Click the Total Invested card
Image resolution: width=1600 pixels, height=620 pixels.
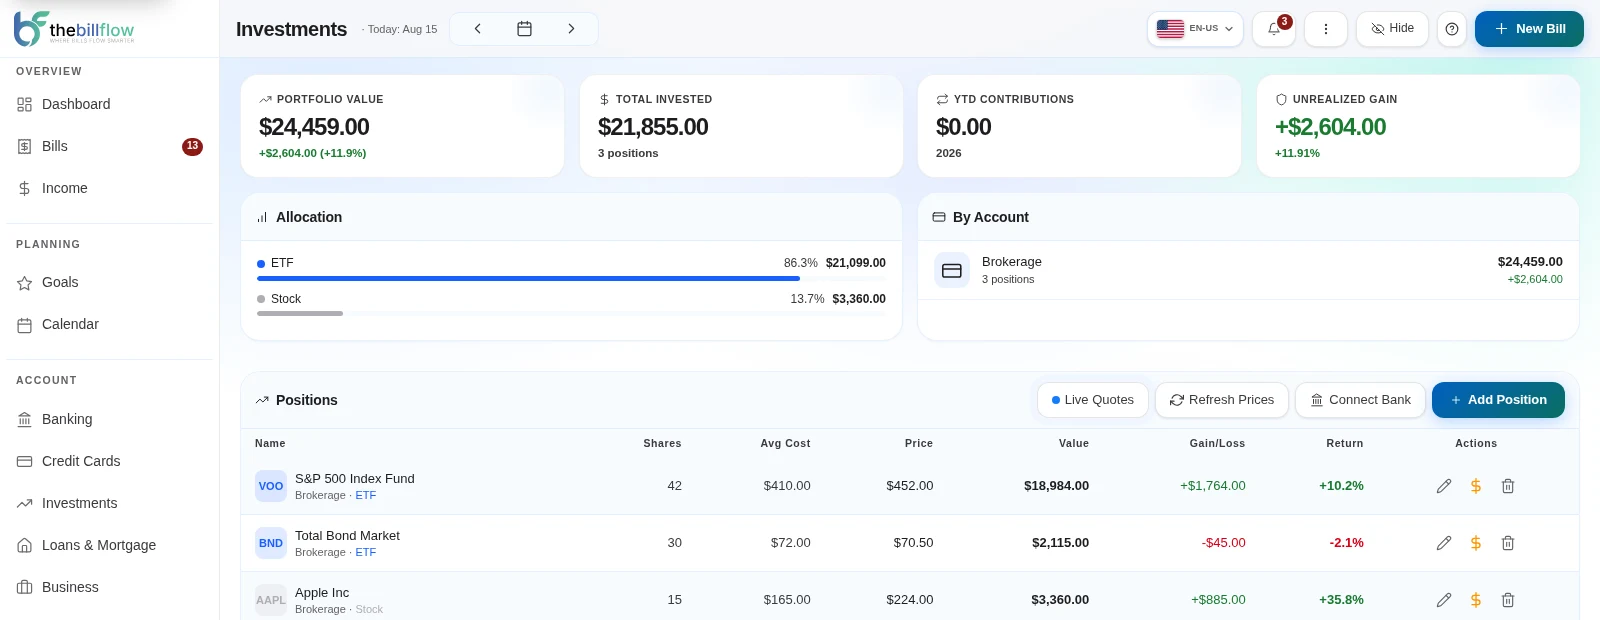pyautogui.click(x=741, y=126)
